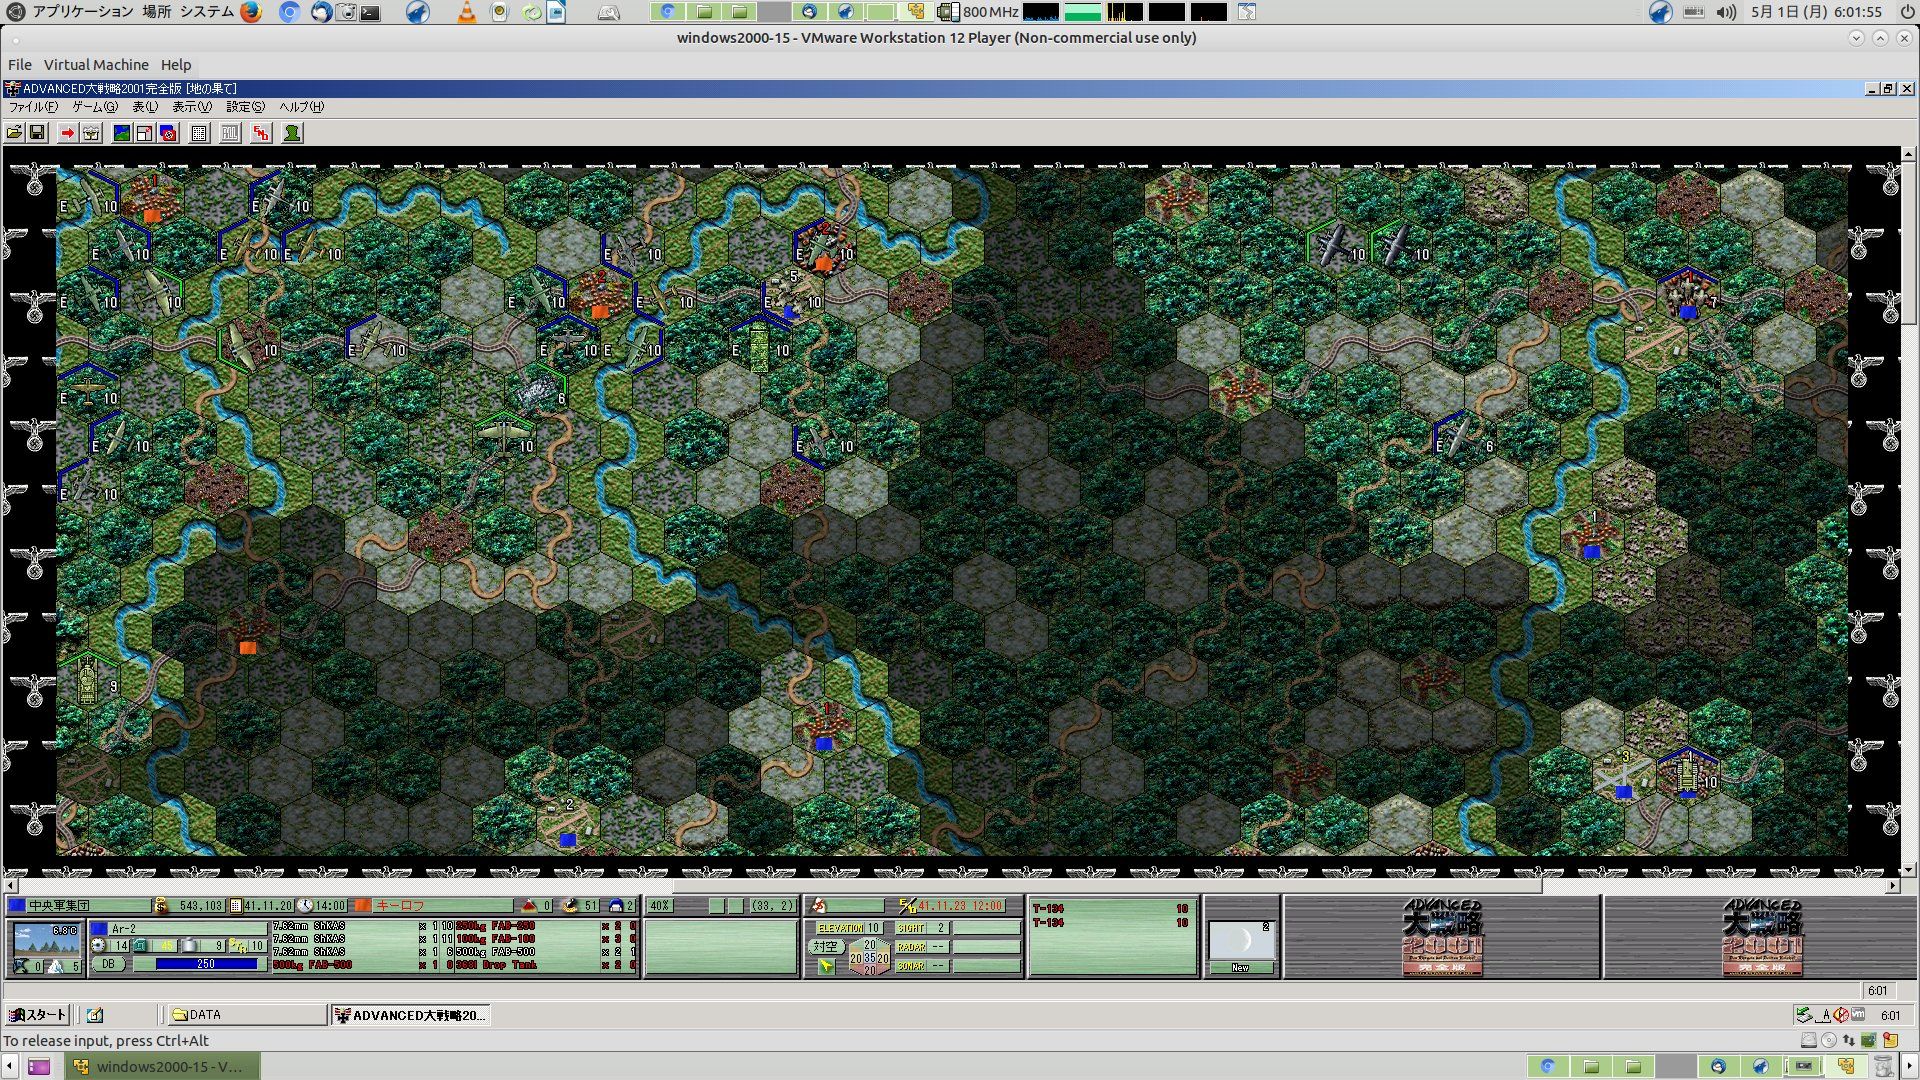Select the white tank unit labeled 6

pyautogui.click(x=540, y=388)
